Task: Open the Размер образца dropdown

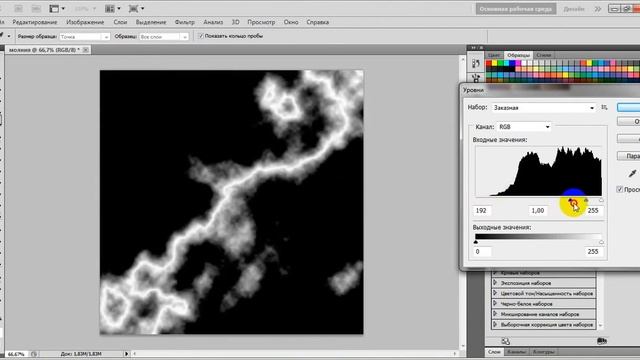Action: 84,37
